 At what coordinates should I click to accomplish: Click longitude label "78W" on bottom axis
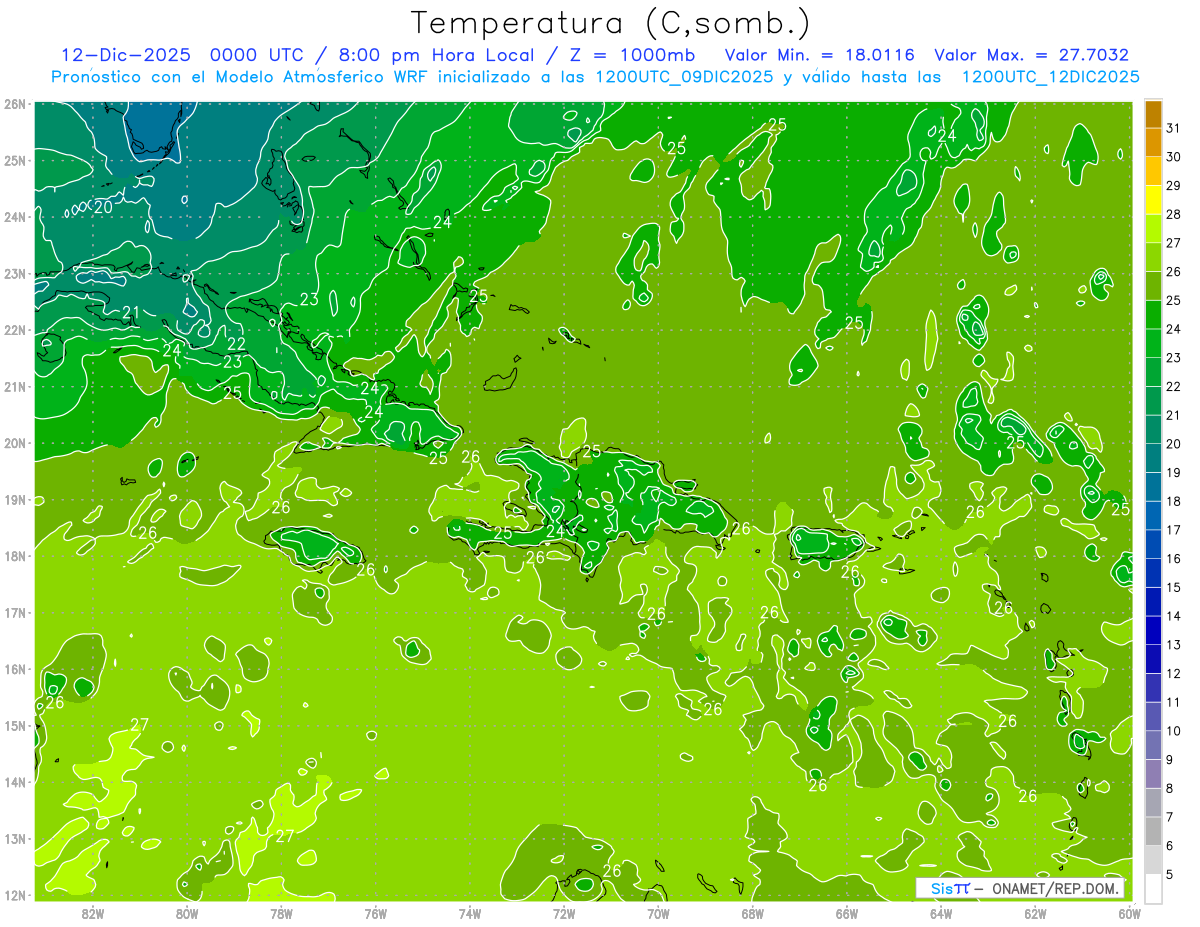point(281,912)
